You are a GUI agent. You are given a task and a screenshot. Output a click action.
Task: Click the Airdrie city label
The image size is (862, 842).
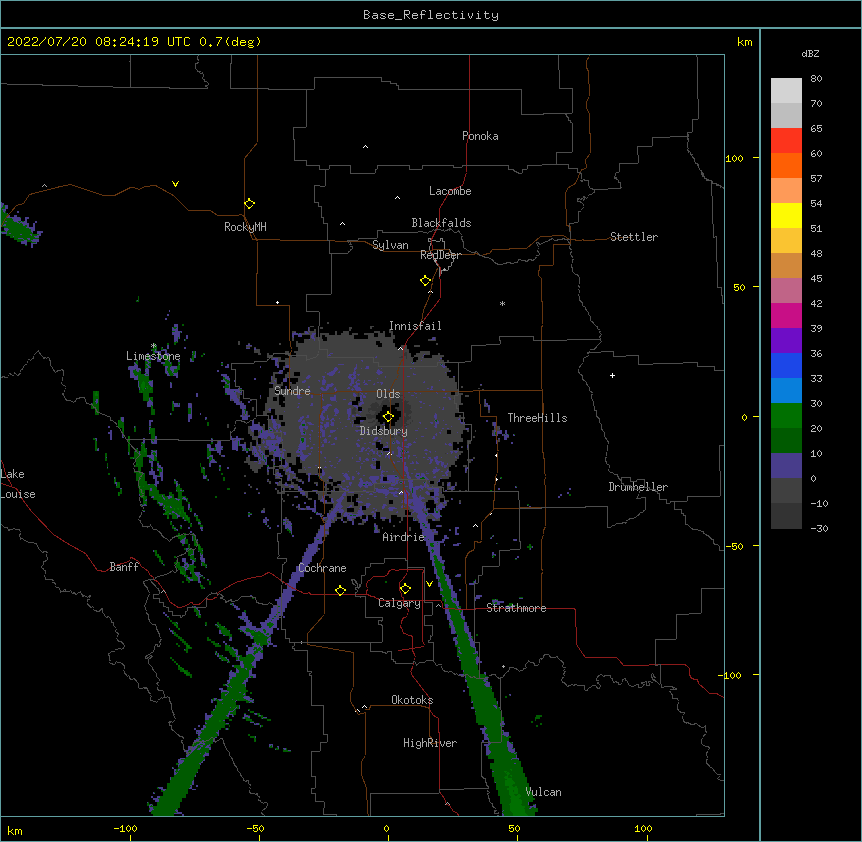404,537
